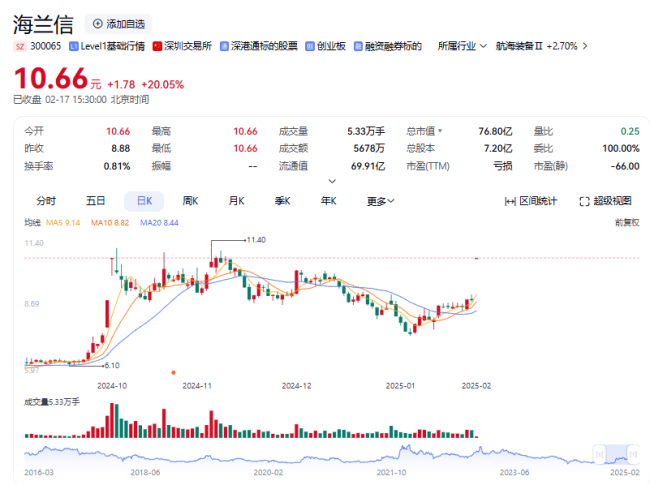Click the 2025-02 chart date label
Screen dimensions: 650x485
(476, 386)
